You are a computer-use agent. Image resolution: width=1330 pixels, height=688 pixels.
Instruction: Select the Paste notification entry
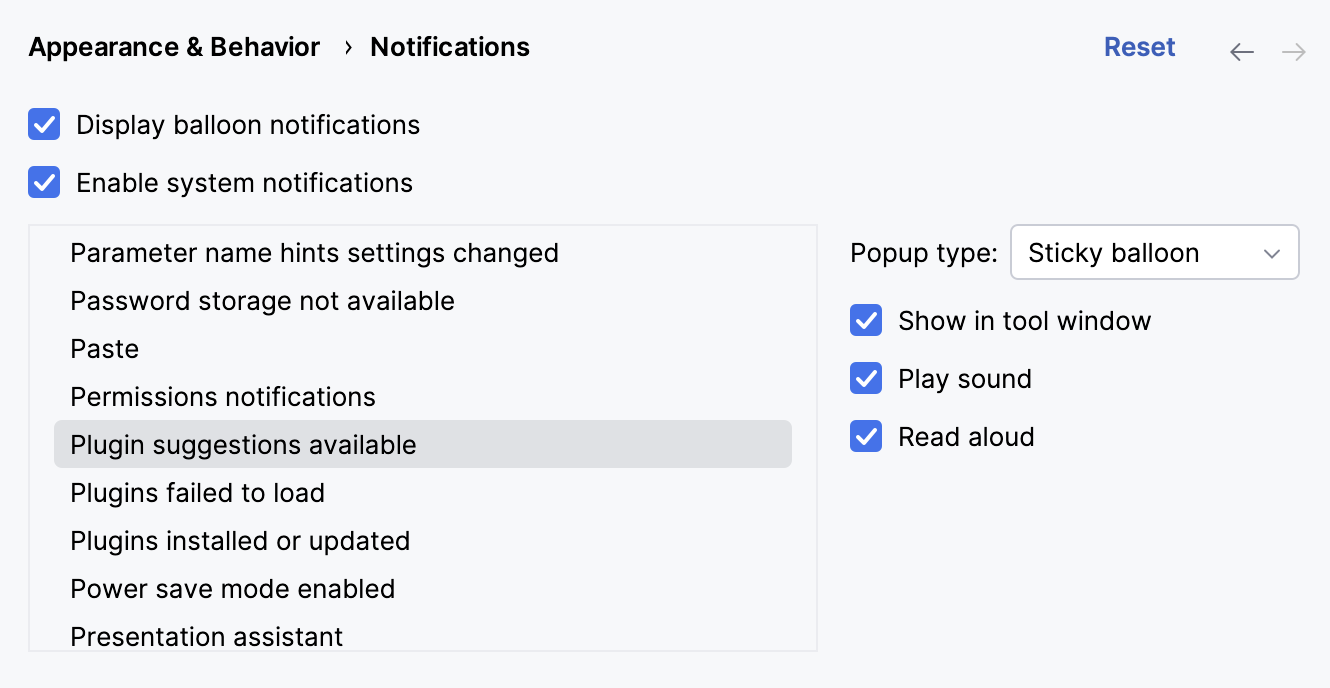coord(104,348)
